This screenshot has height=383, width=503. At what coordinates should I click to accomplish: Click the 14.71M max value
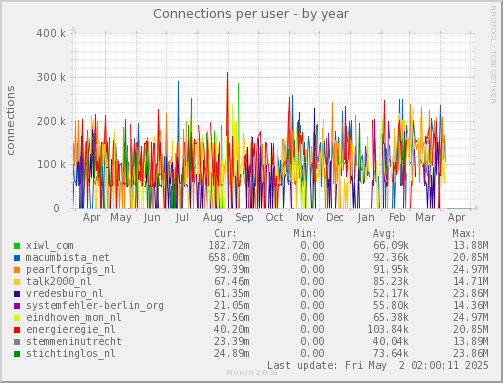click(x=470, y=282)
